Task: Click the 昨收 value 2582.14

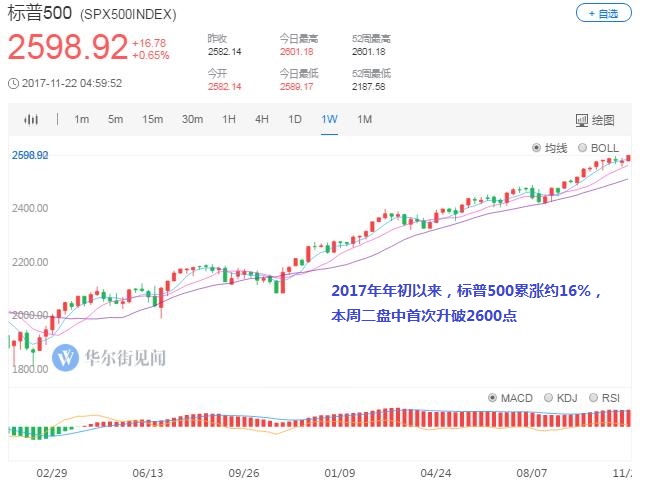Action: click(224, 52)
